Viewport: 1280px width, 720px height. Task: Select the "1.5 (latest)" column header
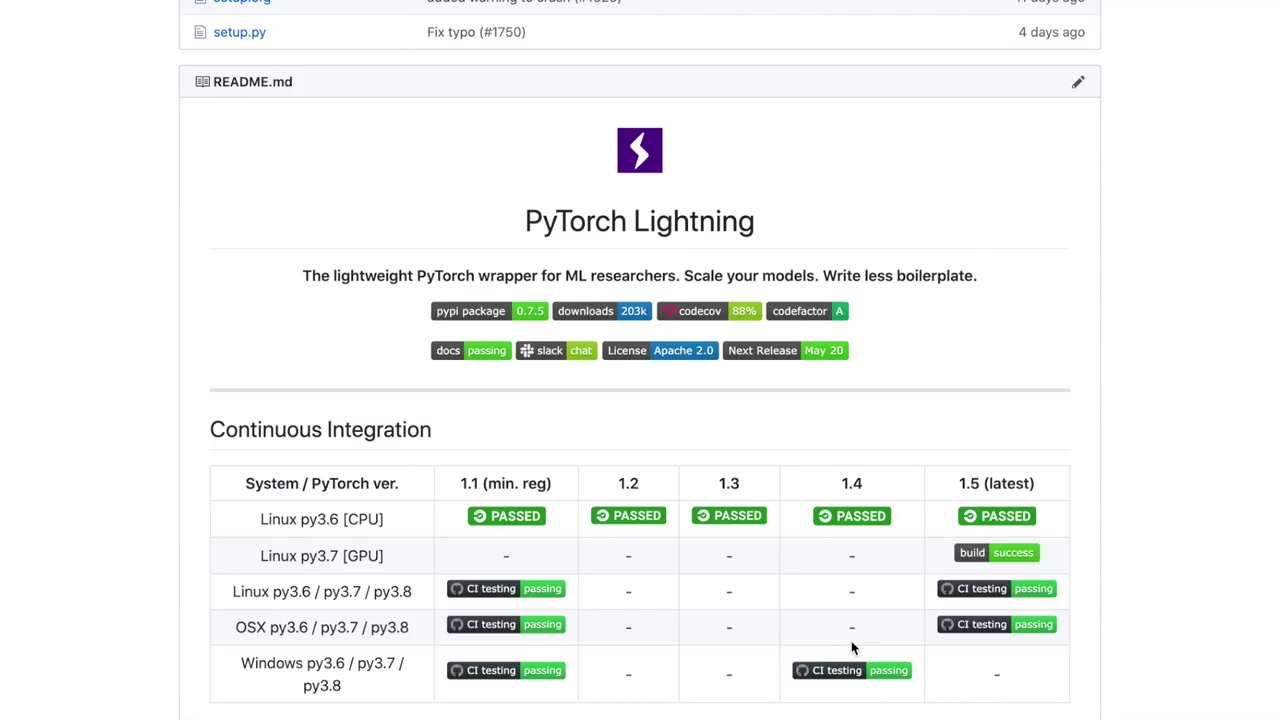pyautogui.click(x=997, y=483)
